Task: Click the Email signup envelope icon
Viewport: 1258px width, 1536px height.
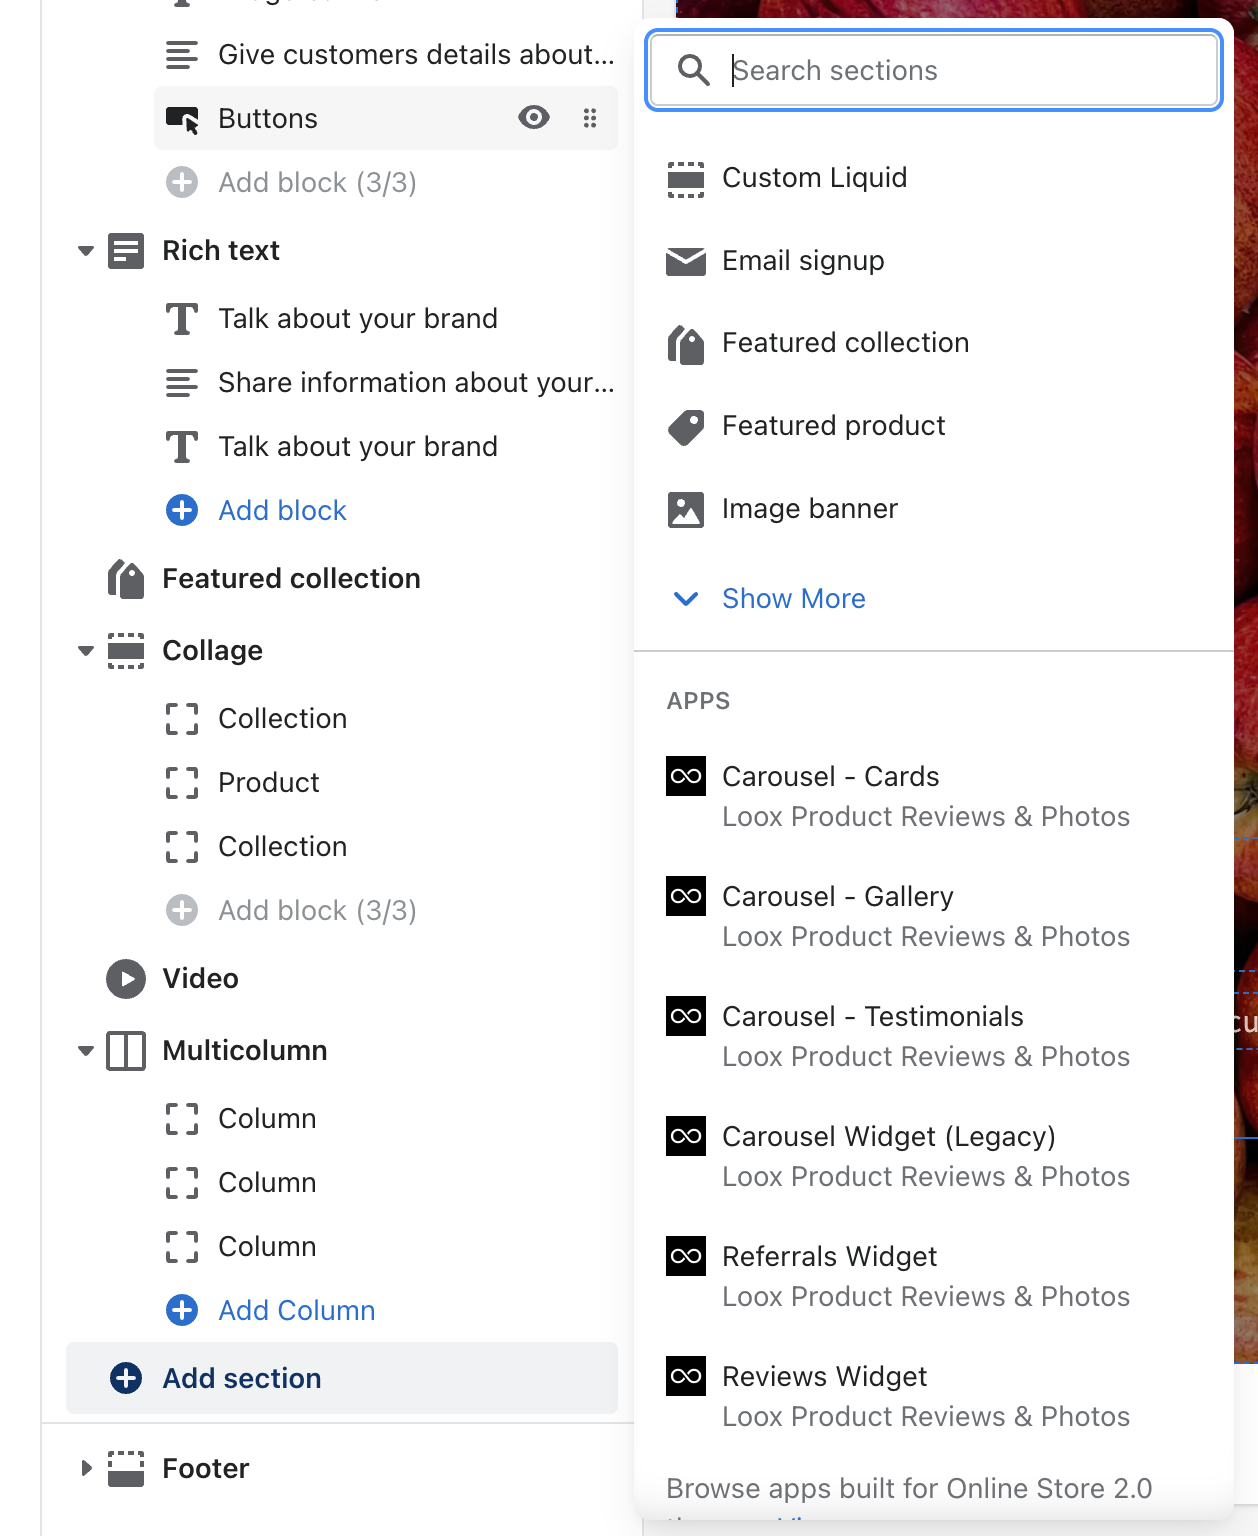Action: pos(686,261)
